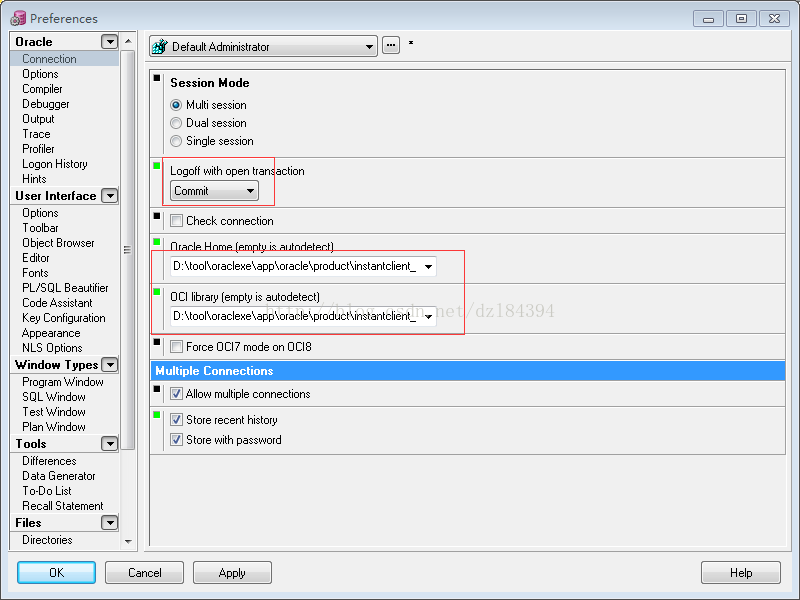Toggle Store with password checkbox

[177, 440]
